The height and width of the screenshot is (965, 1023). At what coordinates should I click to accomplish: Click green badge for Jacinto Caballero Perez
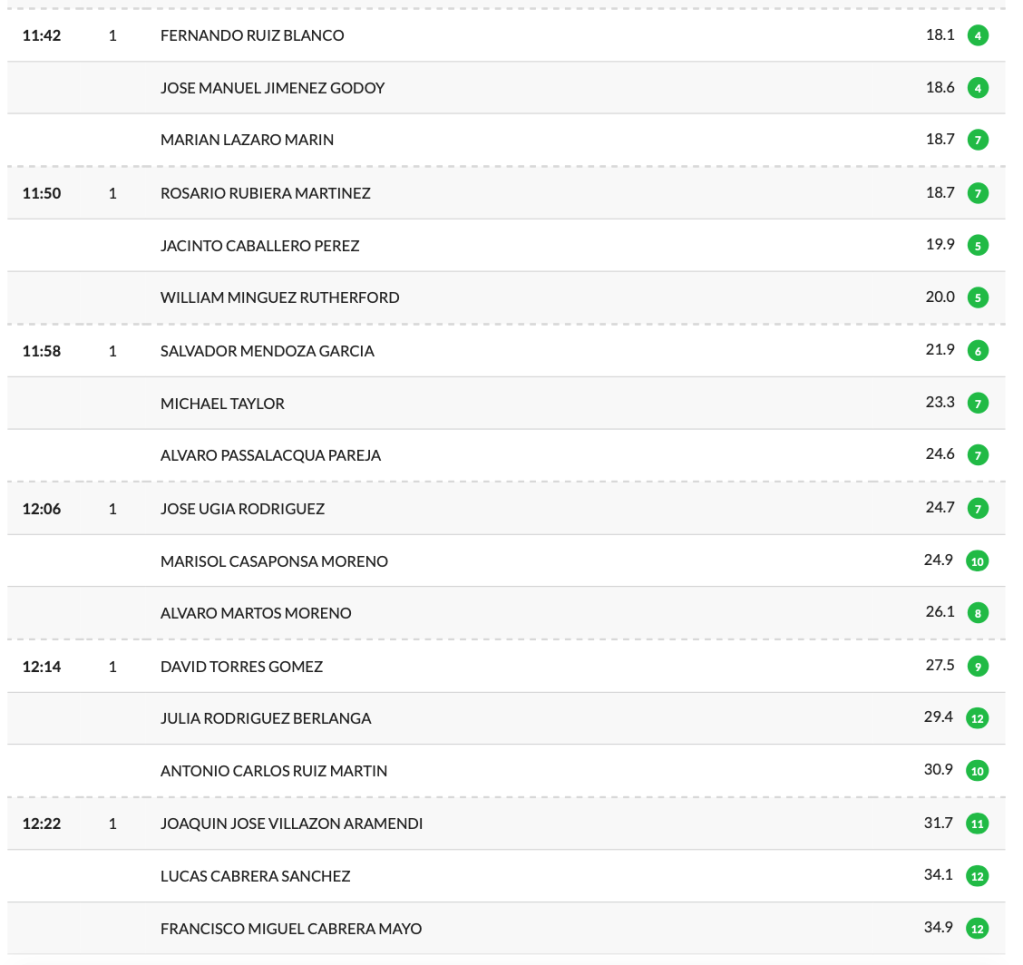point(978,246)
